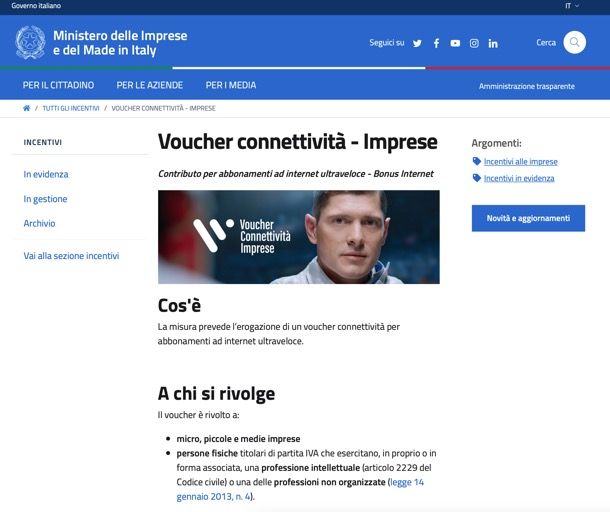The height and width of the screenshot is (512, 610).
Task: Open the PER LE AZIENDE menu
Action: click(x=150, y=85)
